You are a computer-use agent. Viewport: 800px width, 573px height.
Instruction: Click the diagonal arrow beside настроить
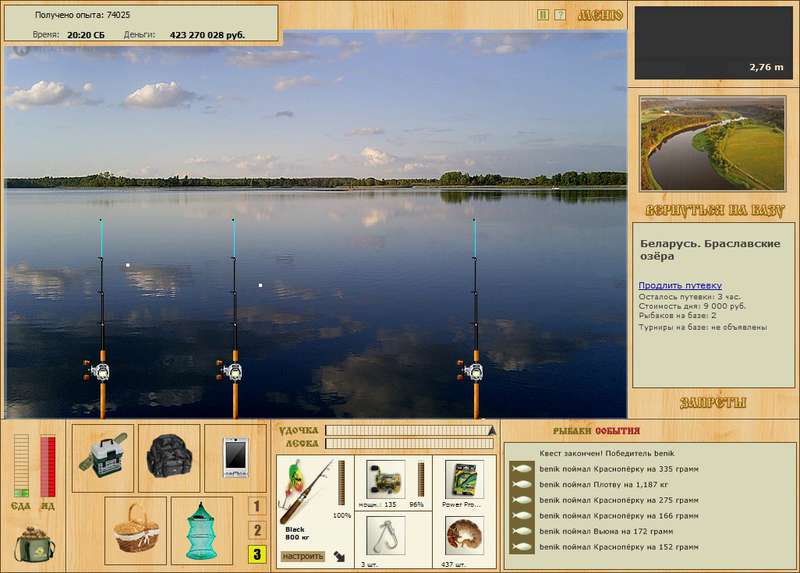tap(339, 556)
